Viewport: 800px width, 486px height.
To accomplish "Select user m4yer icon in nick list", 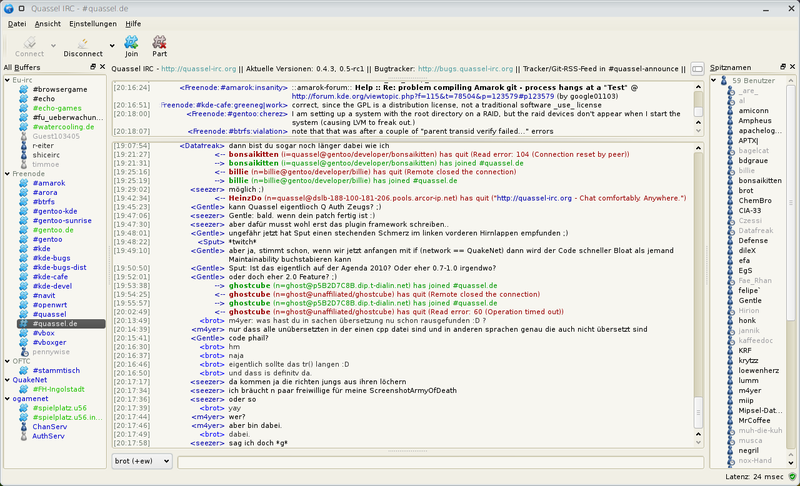I will 731,390.
